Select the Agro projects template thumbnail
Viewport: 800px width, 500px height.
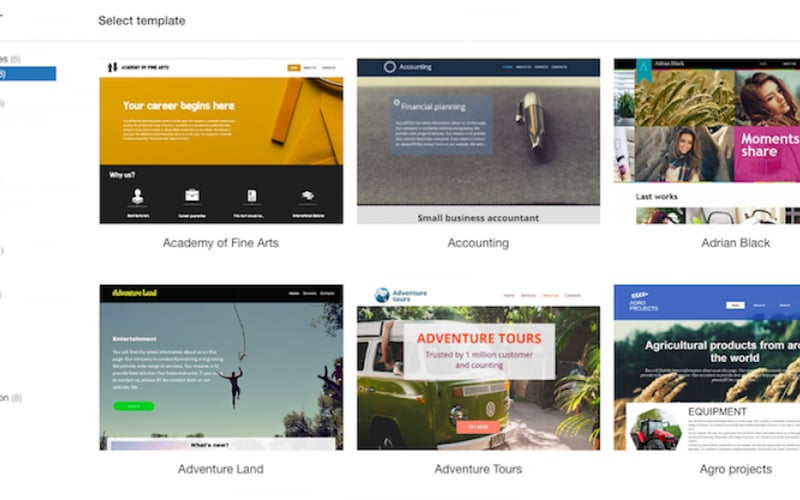click(x=707, y=367)
